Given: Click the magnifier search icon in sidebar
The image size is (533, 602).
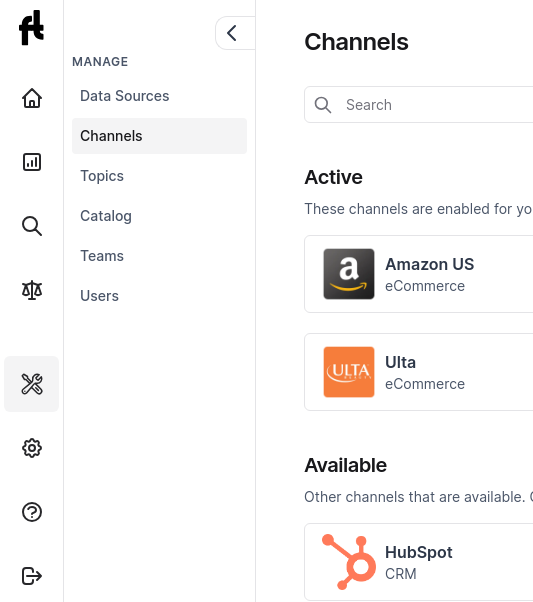Looking at the screenshot, I should (32, 226).
